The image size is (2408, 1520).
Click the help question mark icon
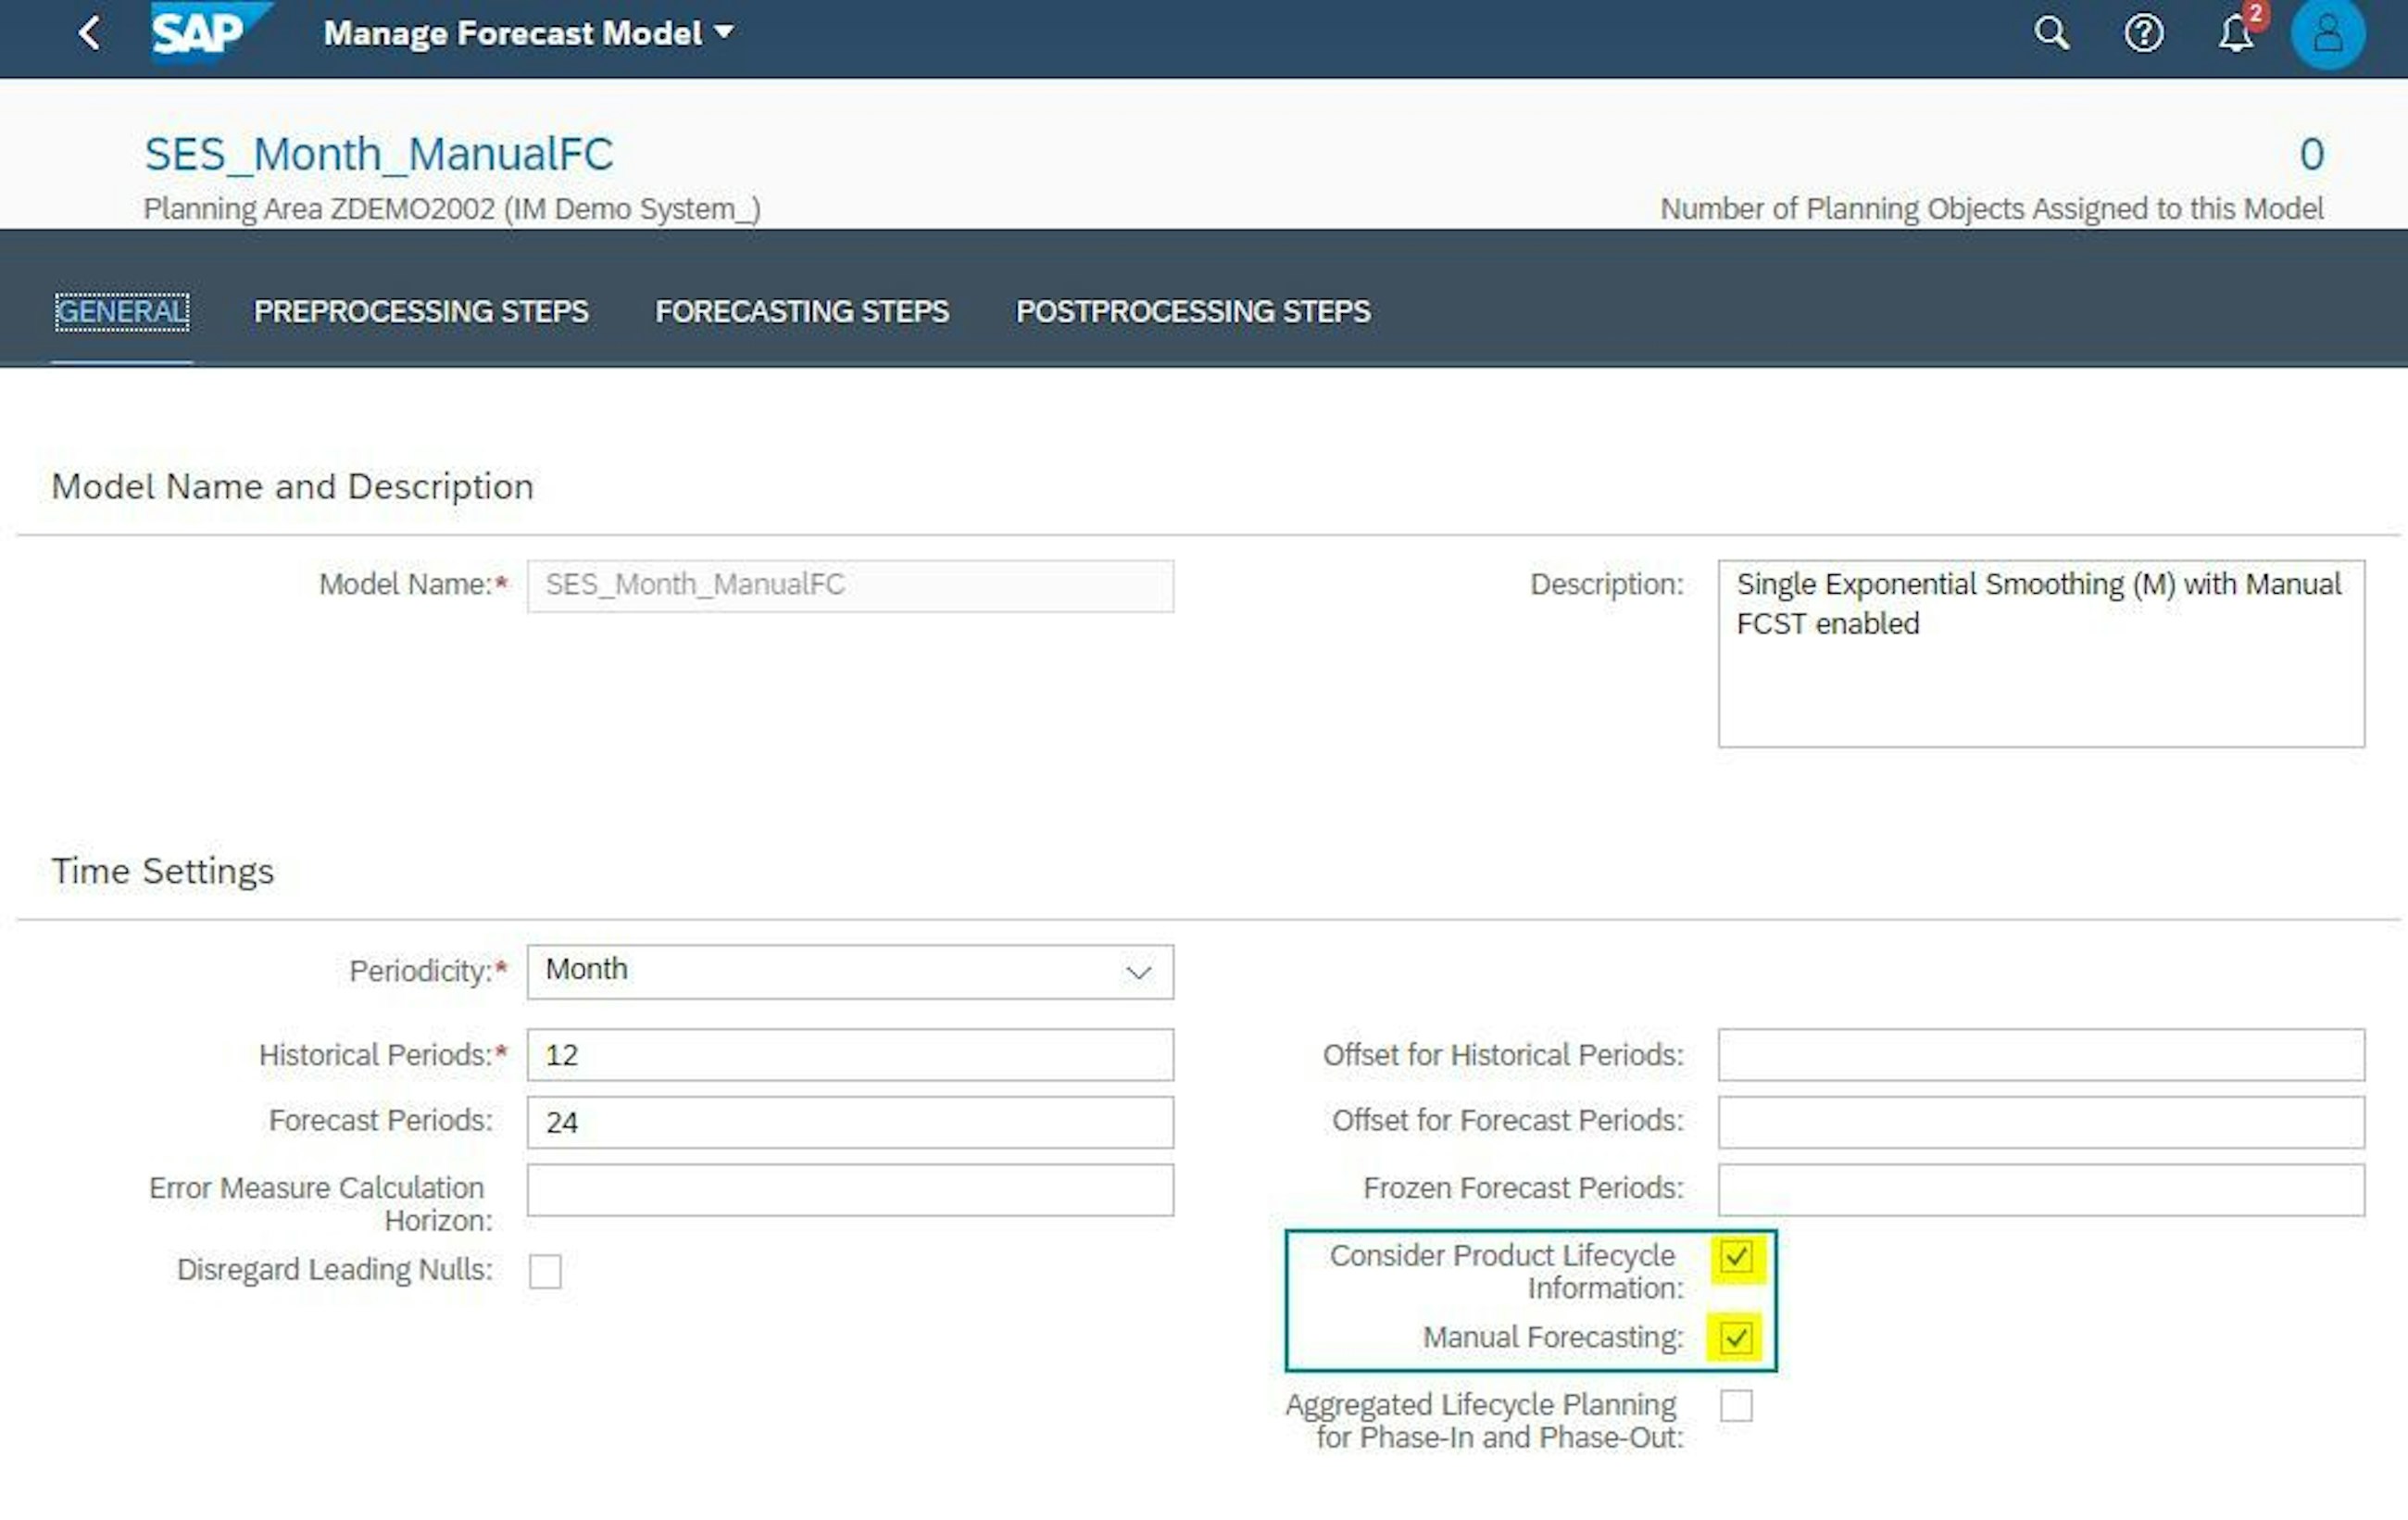[x=2142, y=33]
